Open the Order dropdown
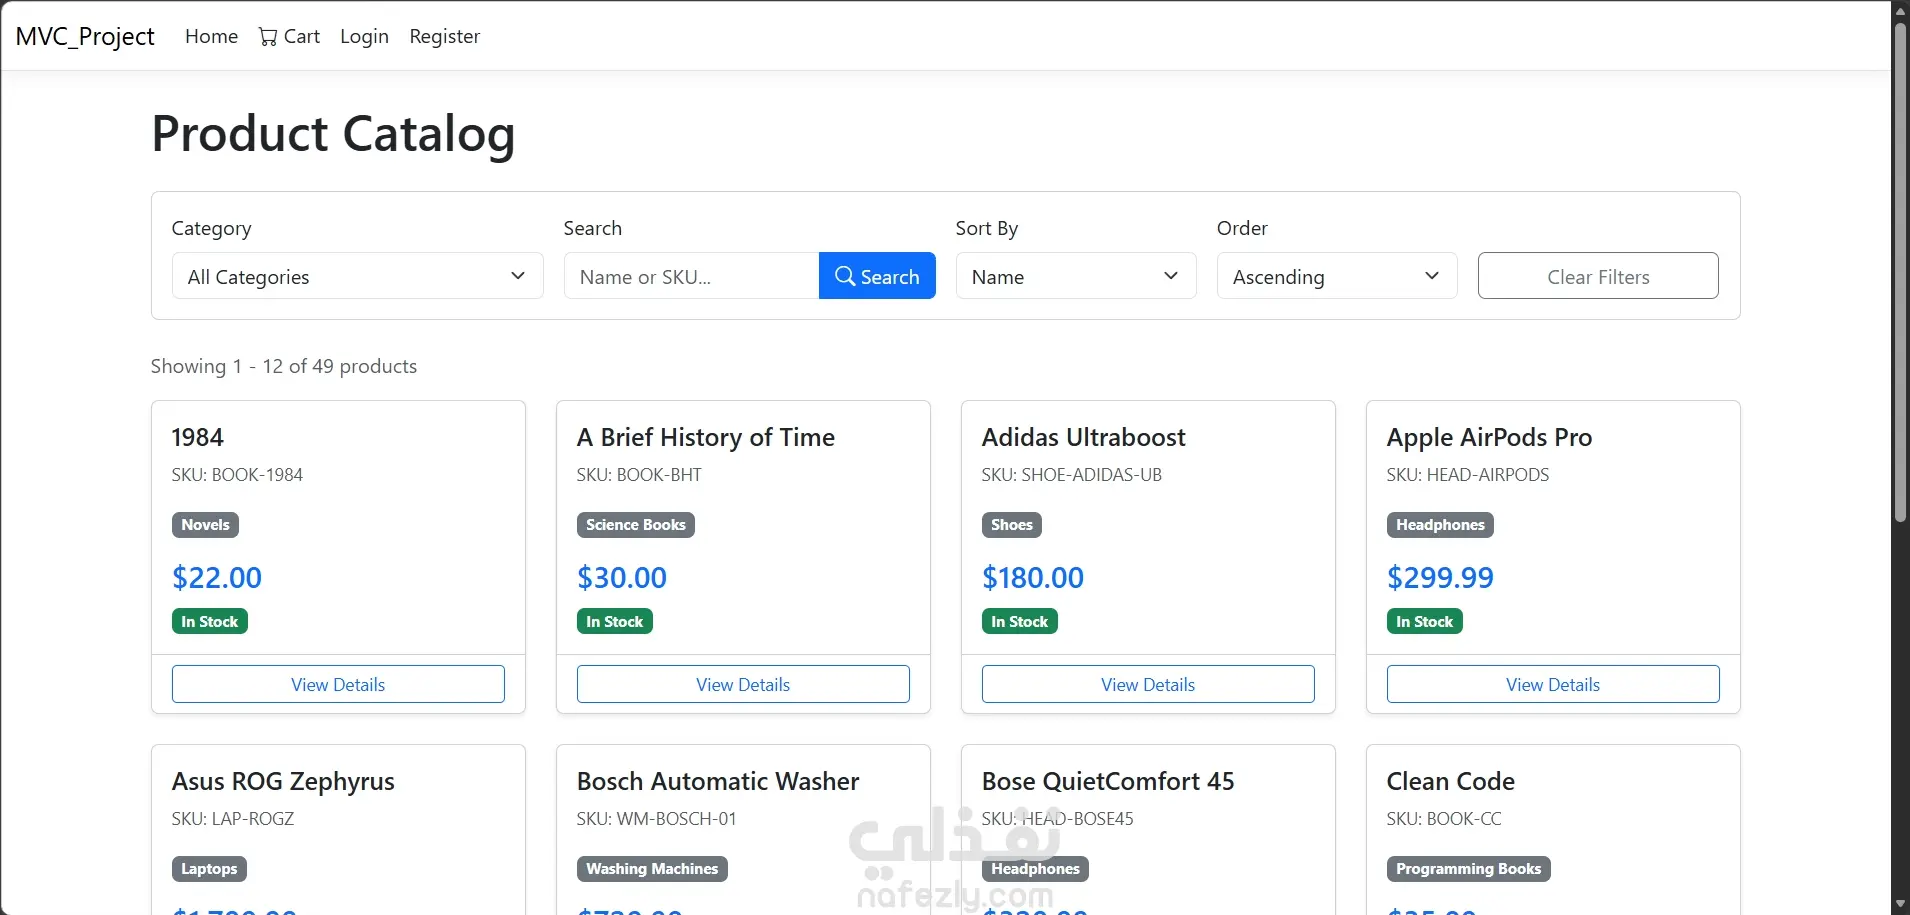 point(1337,276)
